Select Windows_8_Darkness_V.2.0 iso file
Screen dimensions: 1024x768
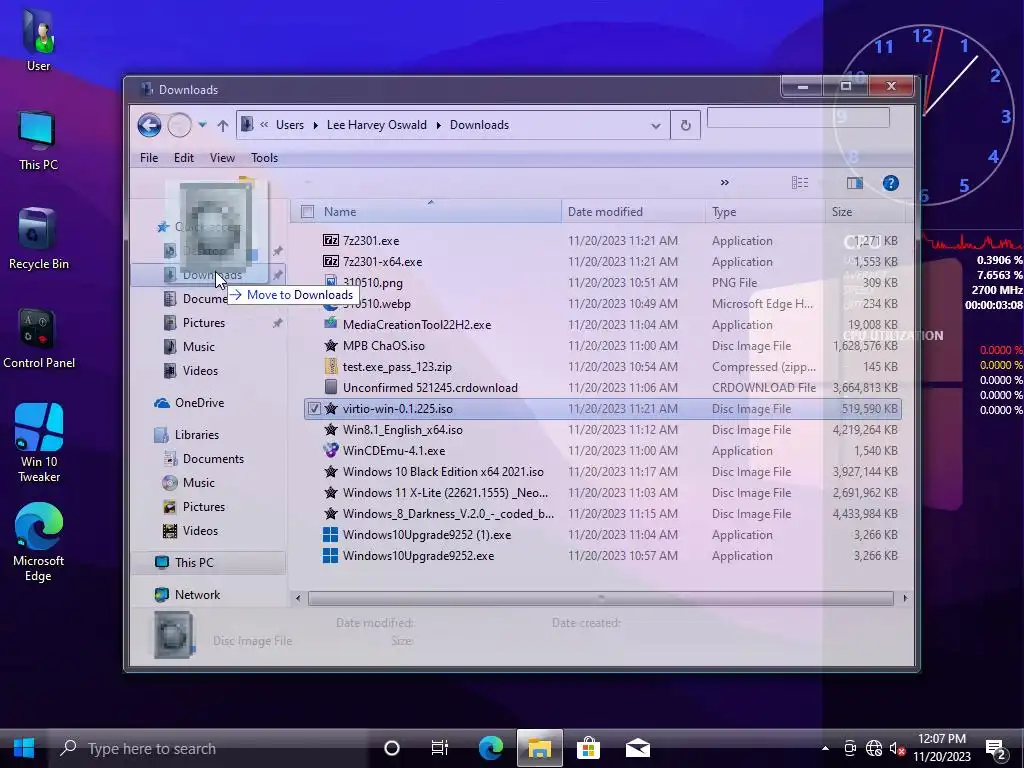click(448, 514)
